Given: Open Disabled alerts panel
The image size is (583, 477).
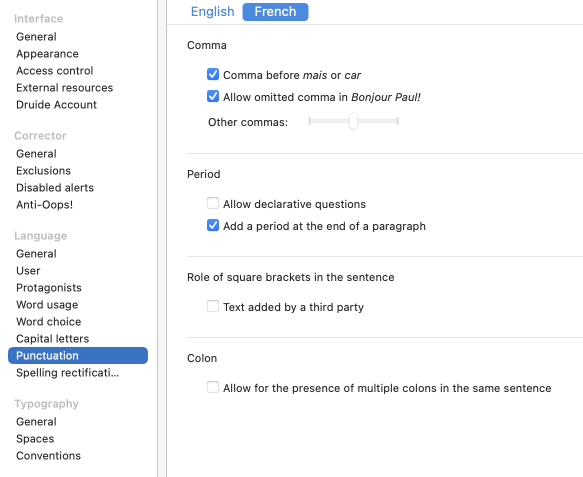Looking at the screenshot, I should pyautogui.click(x=55, y=188).
